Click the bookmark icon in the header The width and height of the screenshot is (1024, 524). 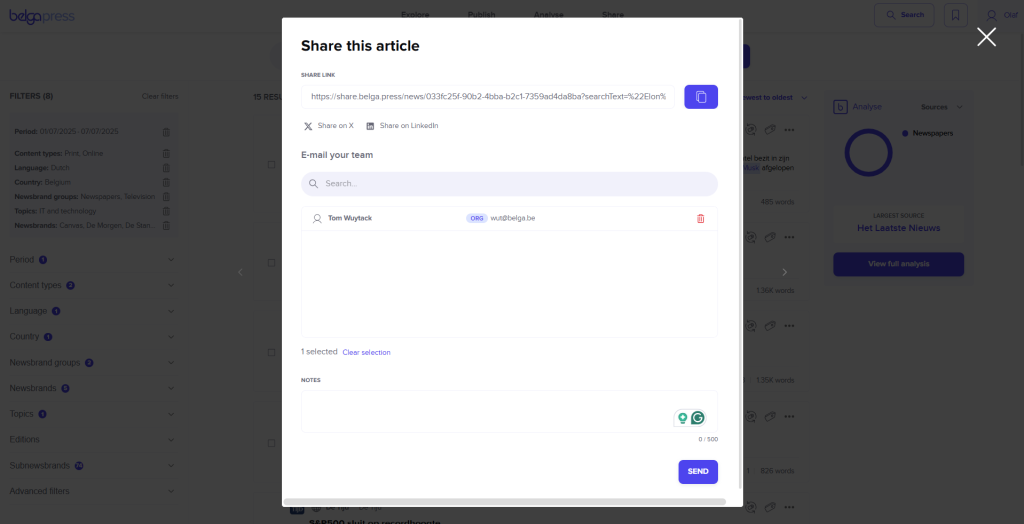point(955,15)
